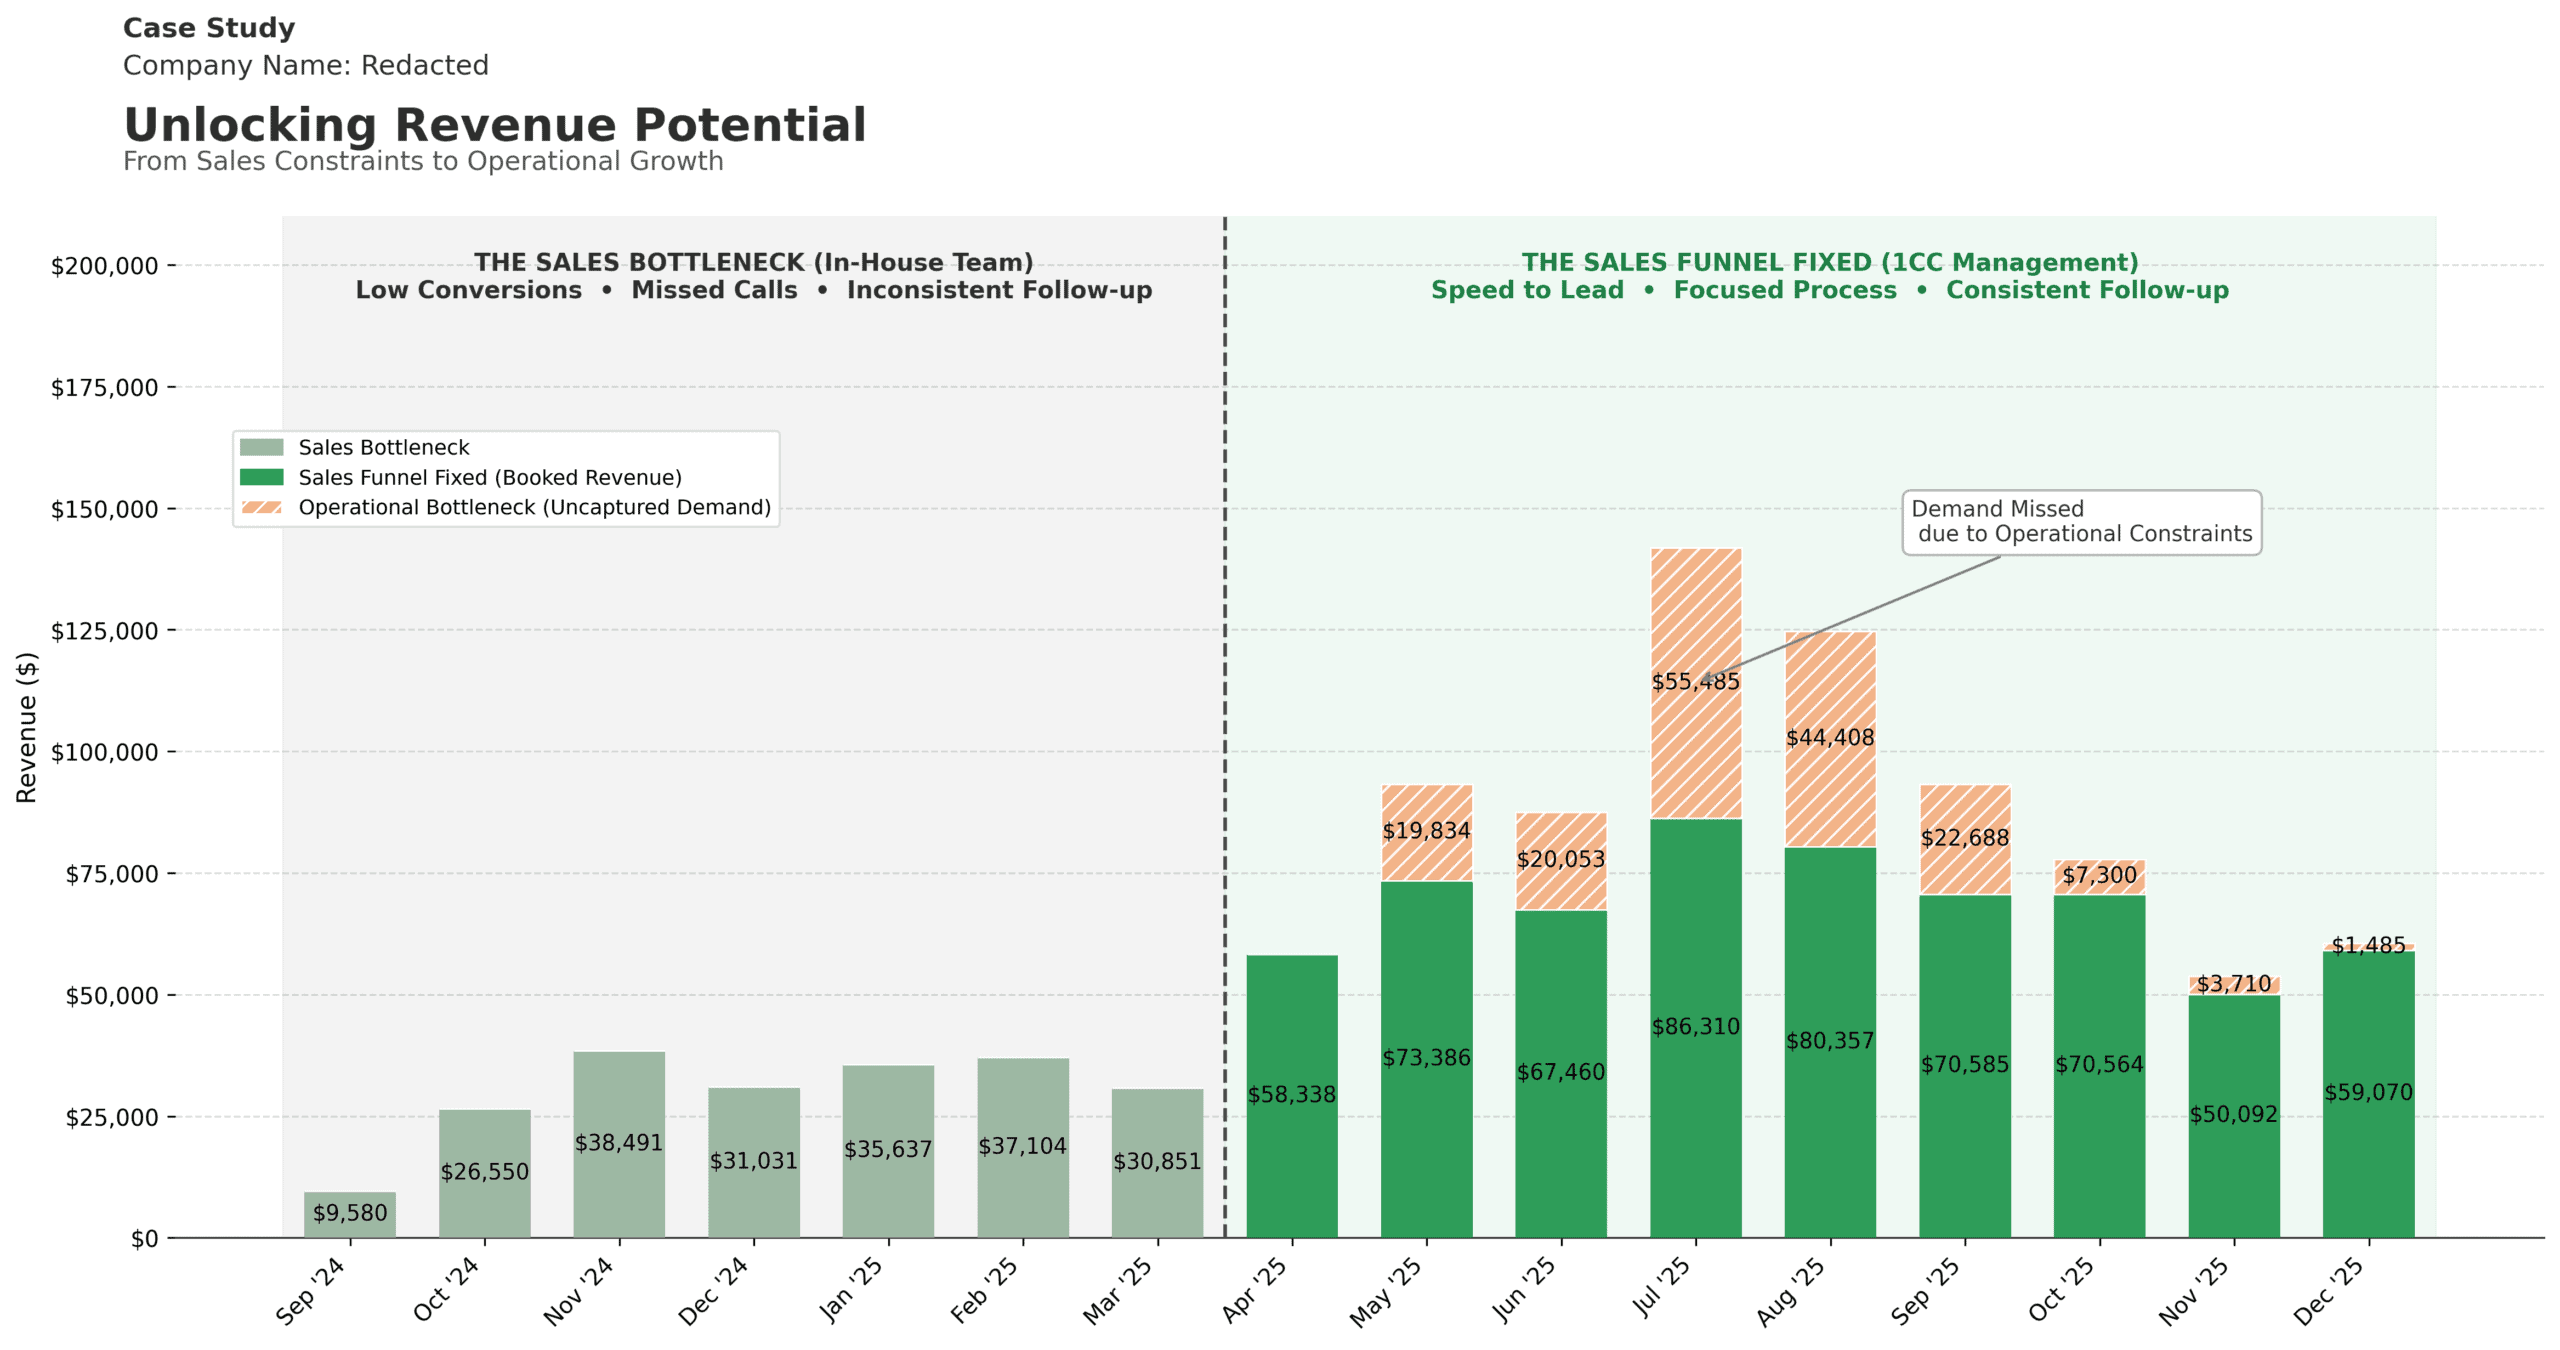Click the Jul '25 hatched segment $55,485
Image resolution: width=2560 pixels, height=1350 pixels.
click(1696, 683)
